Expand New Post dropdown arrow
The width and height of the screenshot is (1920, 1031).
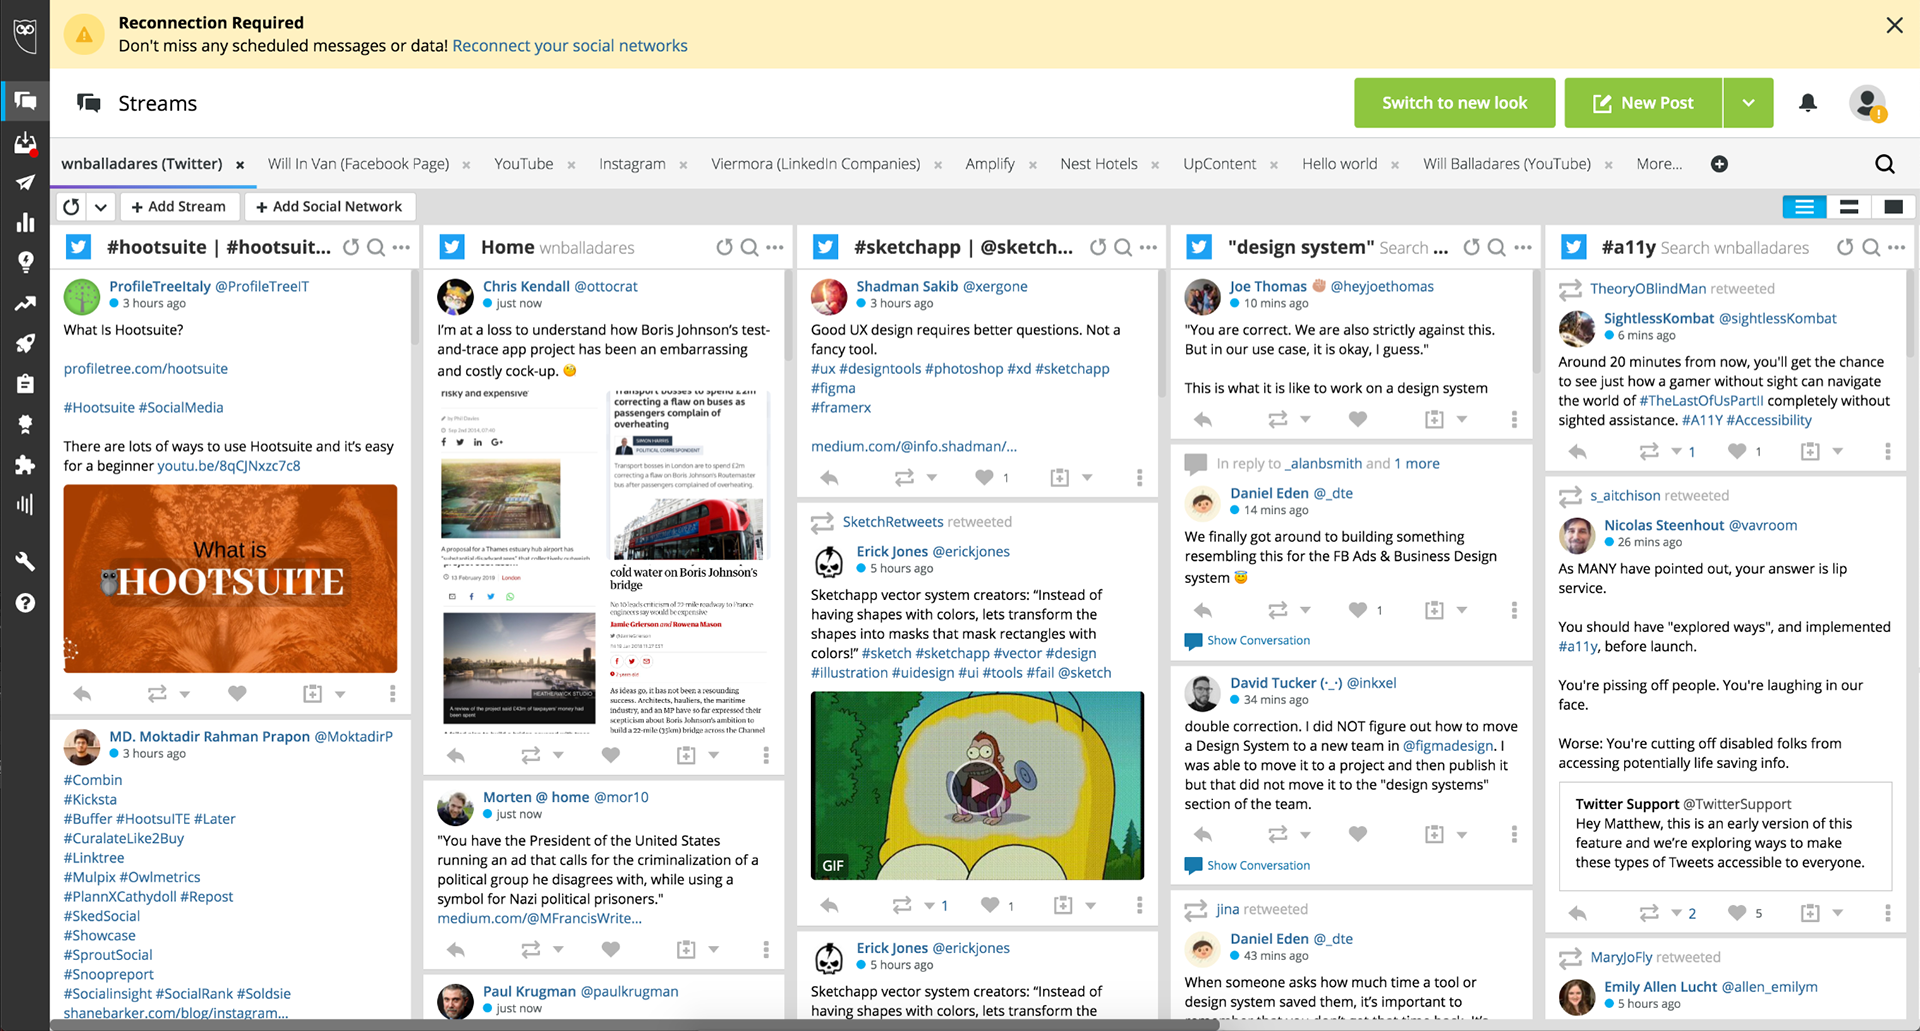click(1748, 103)
